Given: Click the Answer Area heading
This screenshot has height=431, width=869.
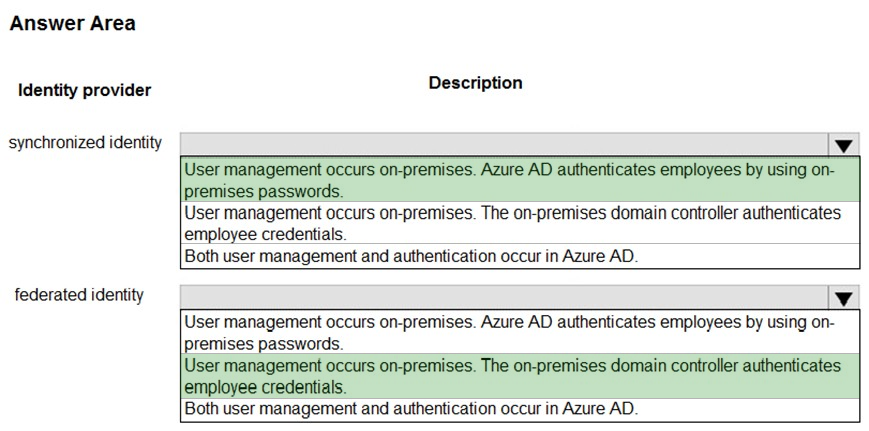Looking at the screenshot, I should tap(73, 23).
